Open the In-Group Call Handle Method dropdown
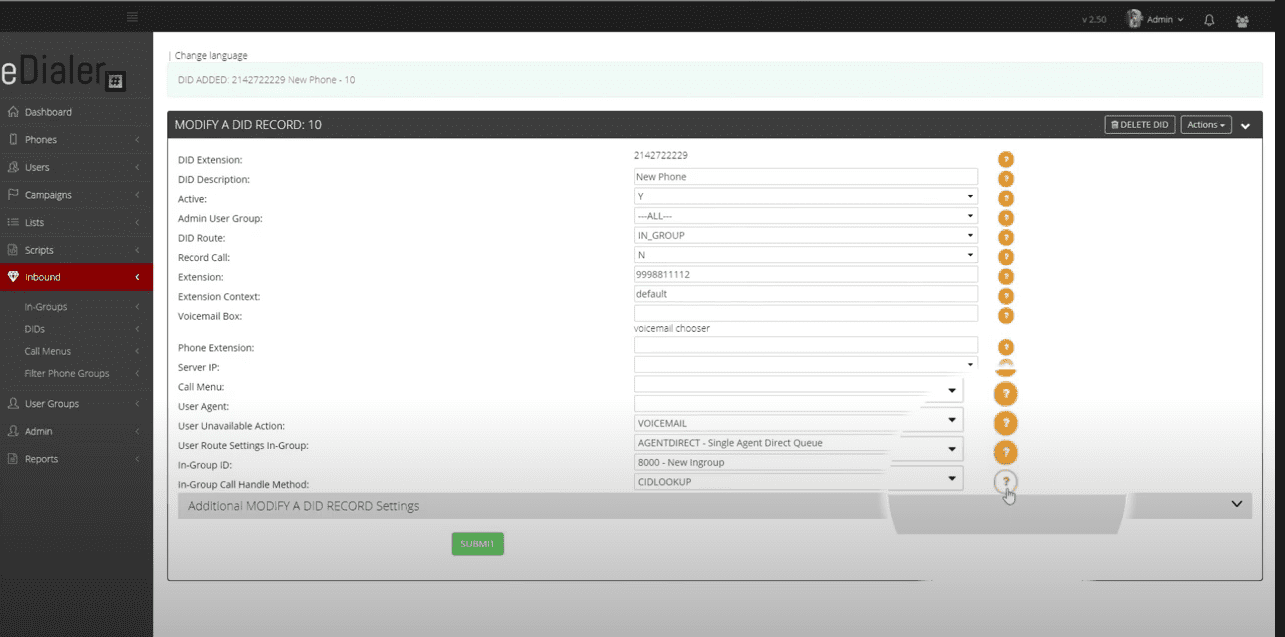This screenshot has width=1285, height=637. 798,480
